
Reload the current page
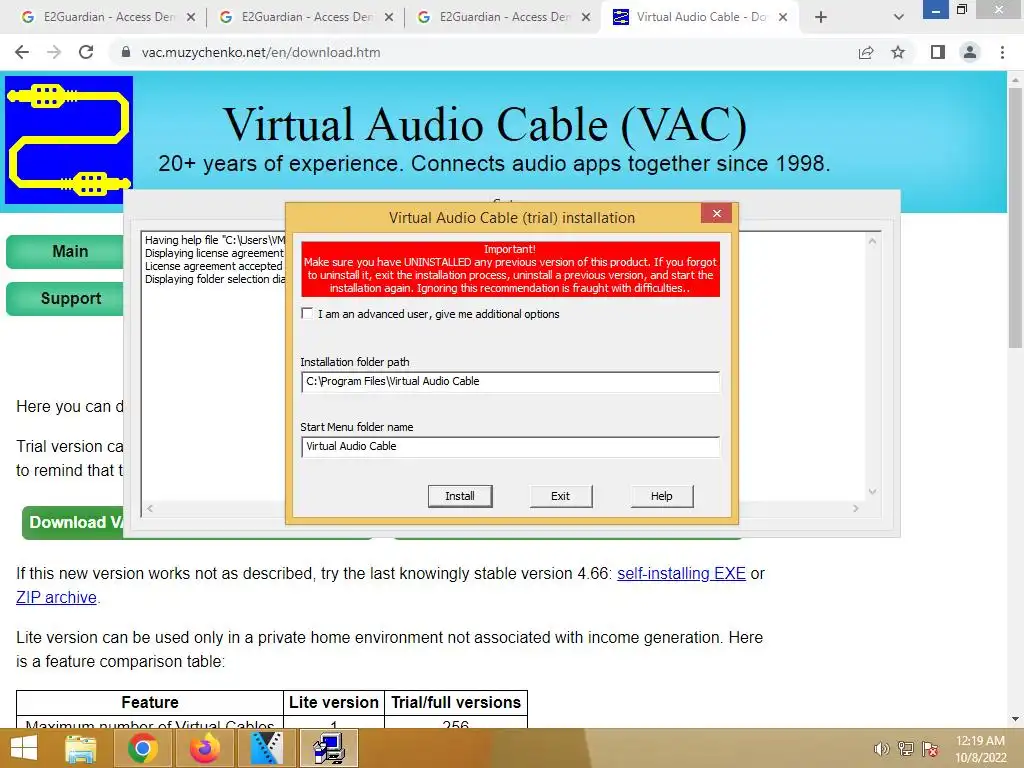[x=86, y=52]
